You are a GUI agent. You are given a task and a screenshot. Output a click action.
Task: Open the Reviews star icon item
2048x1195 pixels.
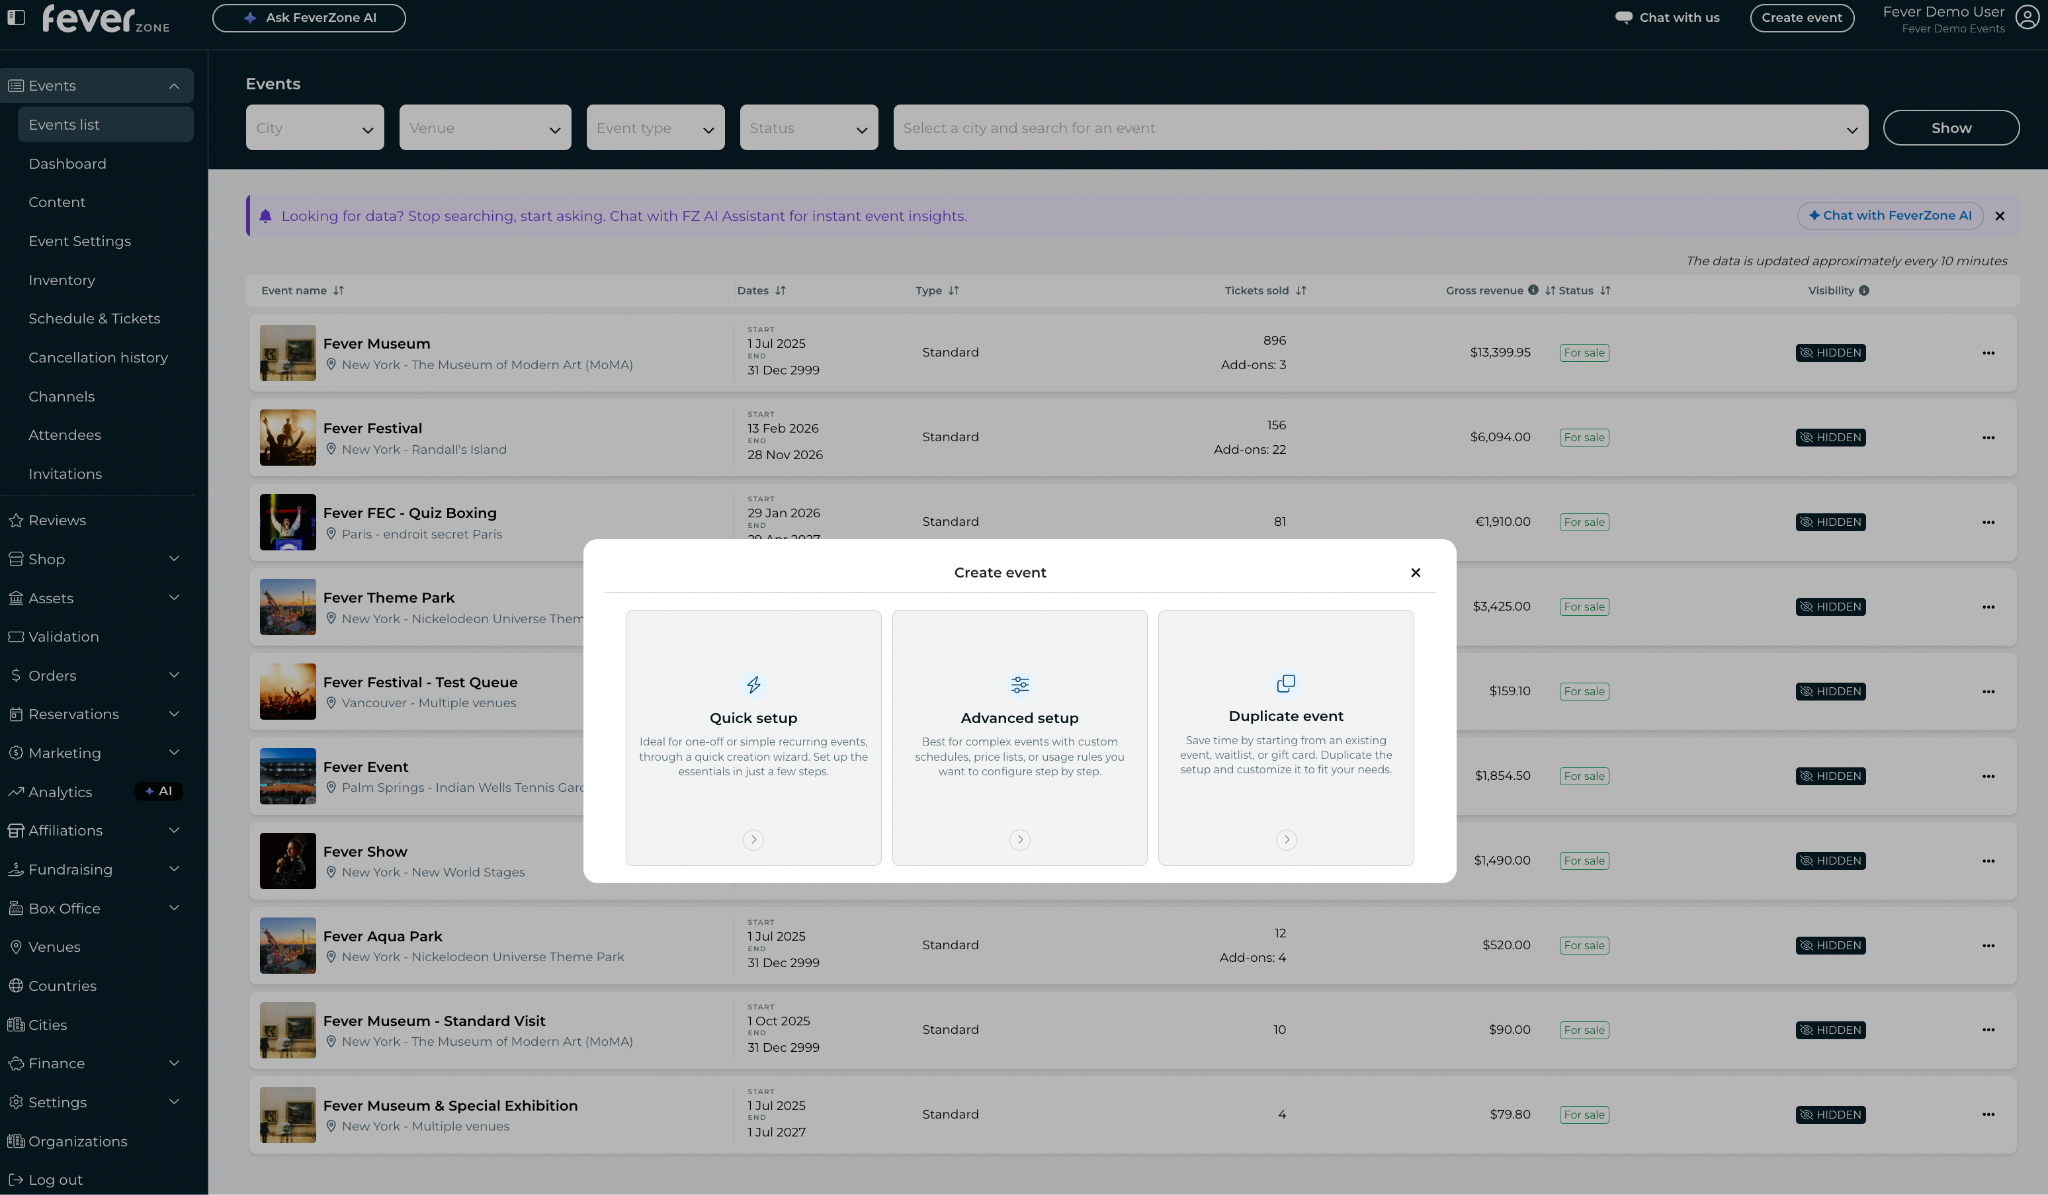[16, 521]
